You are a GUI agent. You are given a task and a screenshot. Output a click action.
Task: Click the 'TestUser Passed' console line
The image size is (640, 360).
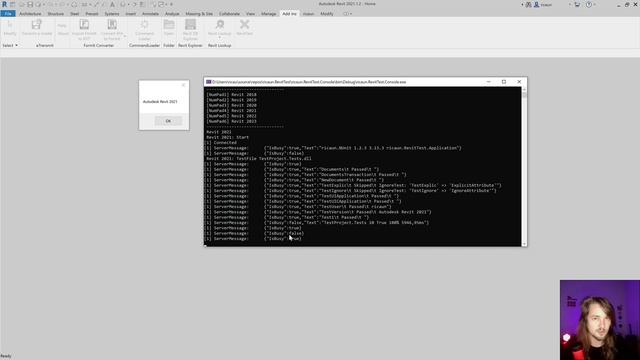(x=298, y=207)
